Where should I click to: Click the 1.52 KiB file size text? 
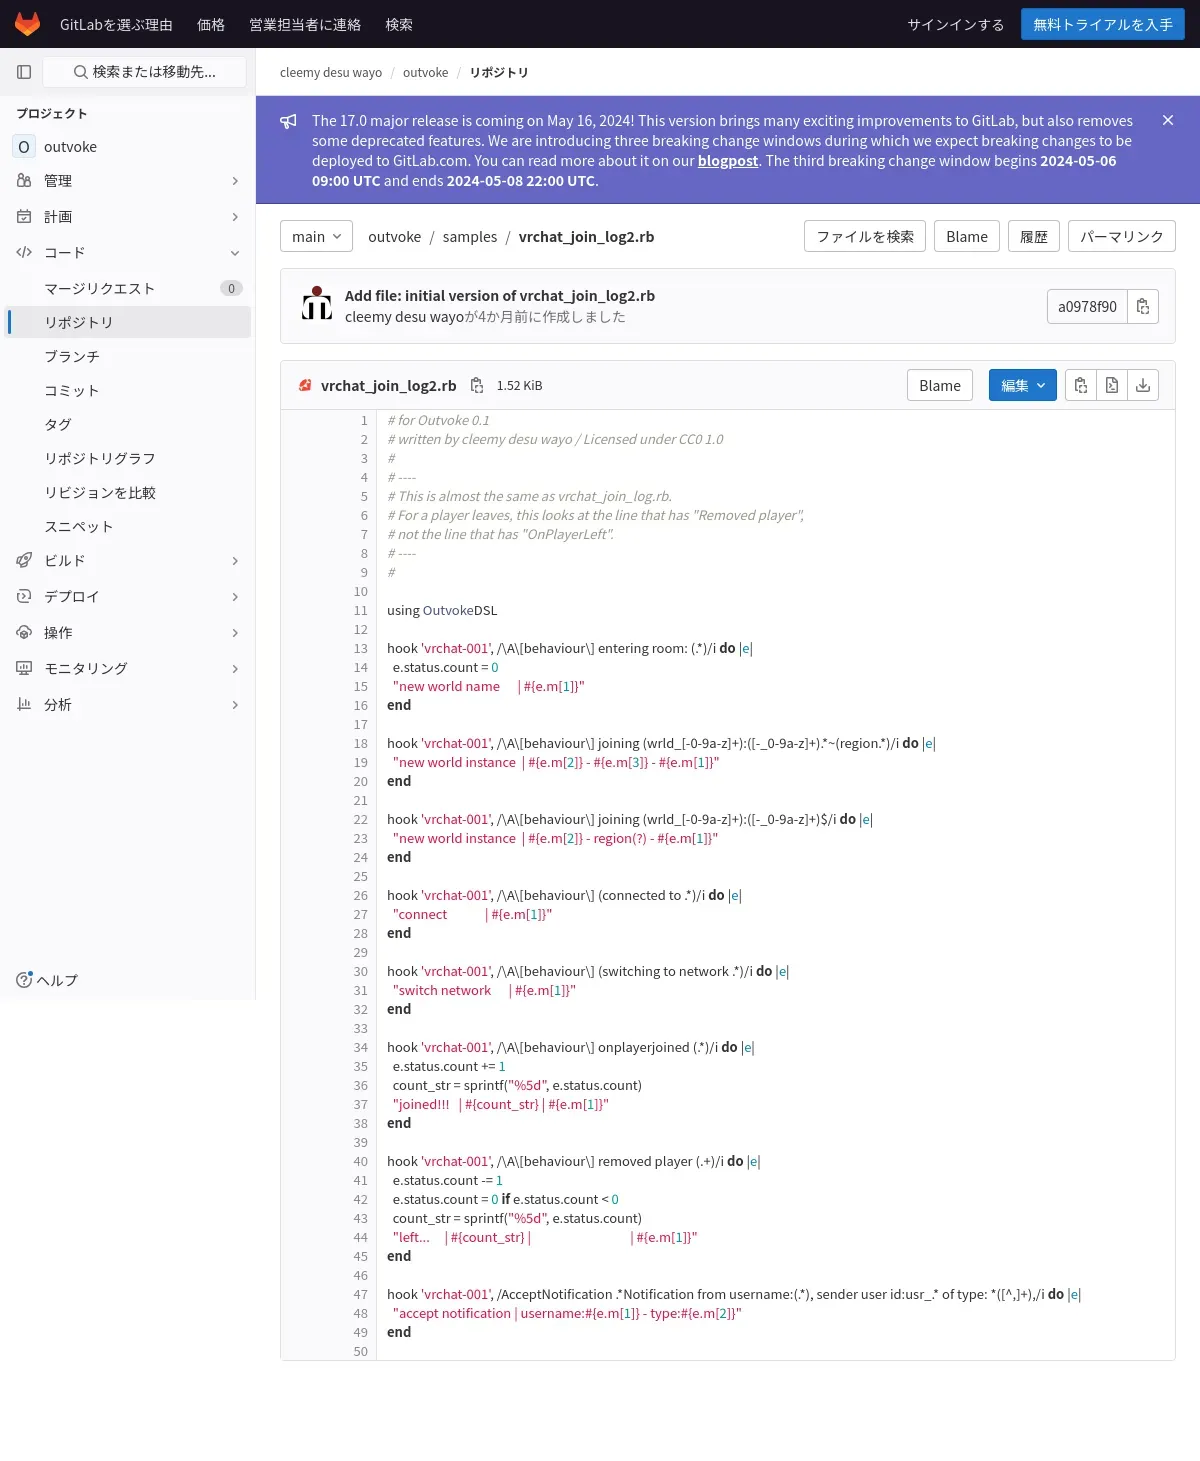(519, 386)
